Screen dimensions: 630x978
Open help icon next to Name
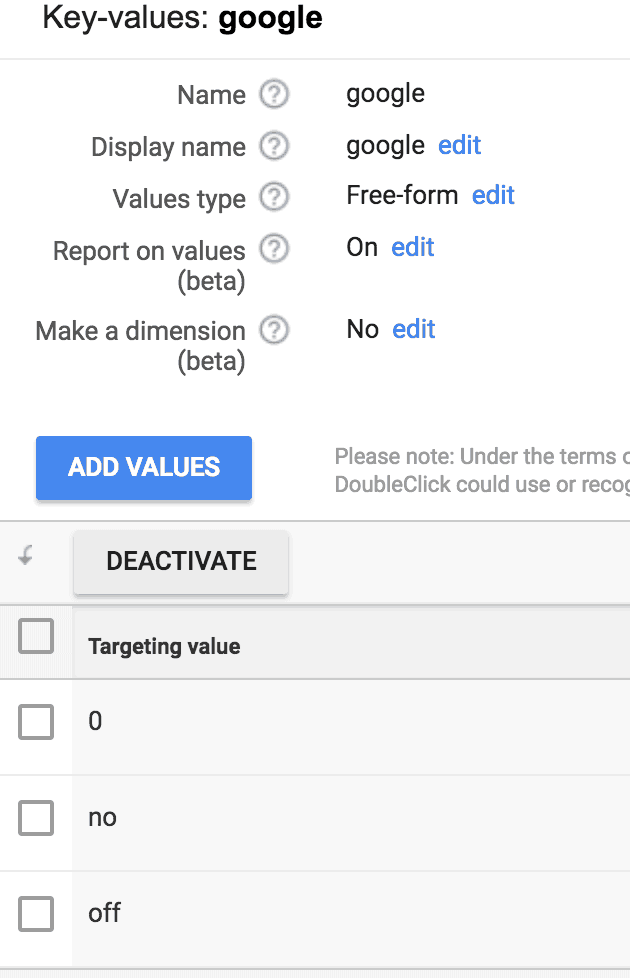tap(274, 95)
